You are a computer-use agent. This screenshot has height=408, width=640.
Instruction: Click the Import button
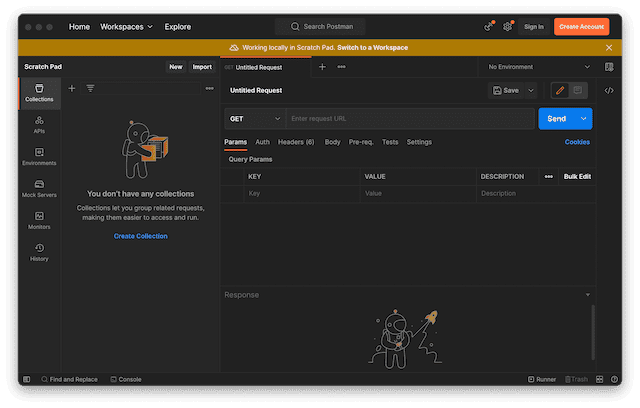(x=202, y=67)
